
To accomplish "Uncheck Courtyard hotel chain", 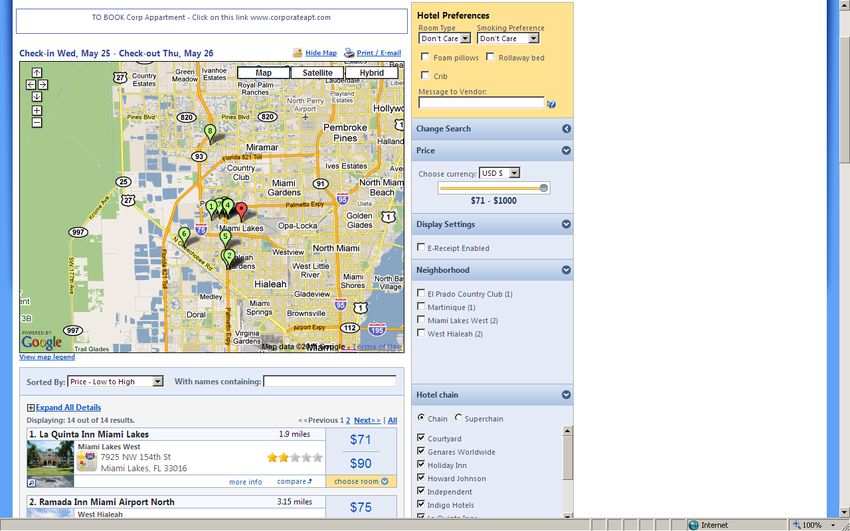I will 421,437.
